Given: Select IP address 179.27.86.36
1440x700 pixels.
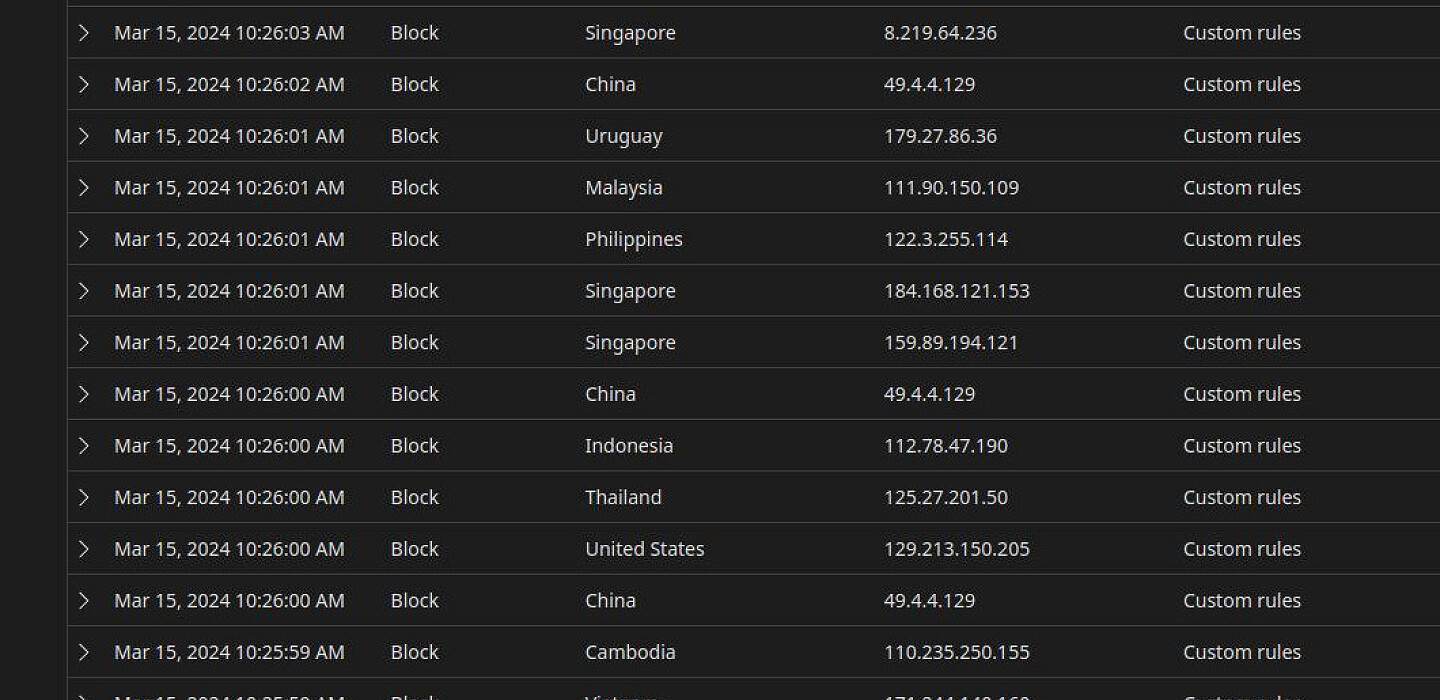Looking at the screenshot, I should point(940,136).
